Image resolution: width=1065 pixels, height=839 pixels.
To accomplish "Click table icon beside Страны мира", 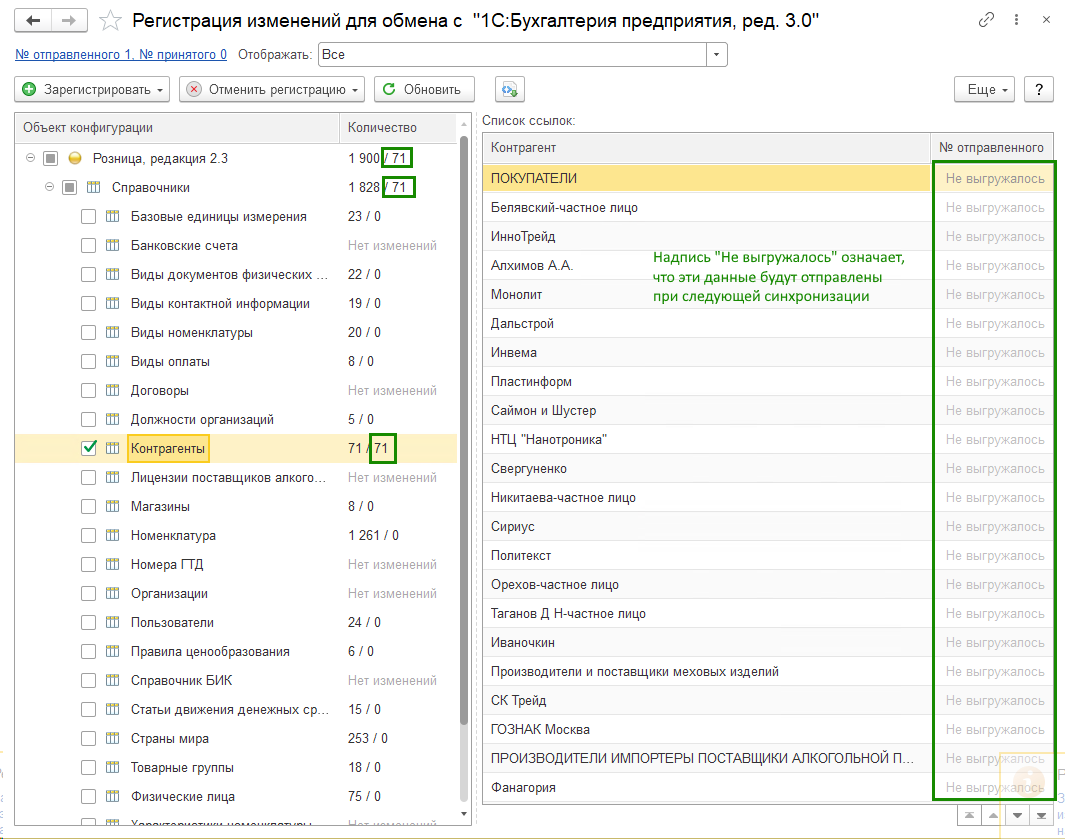I will click(x=113, y=738).
